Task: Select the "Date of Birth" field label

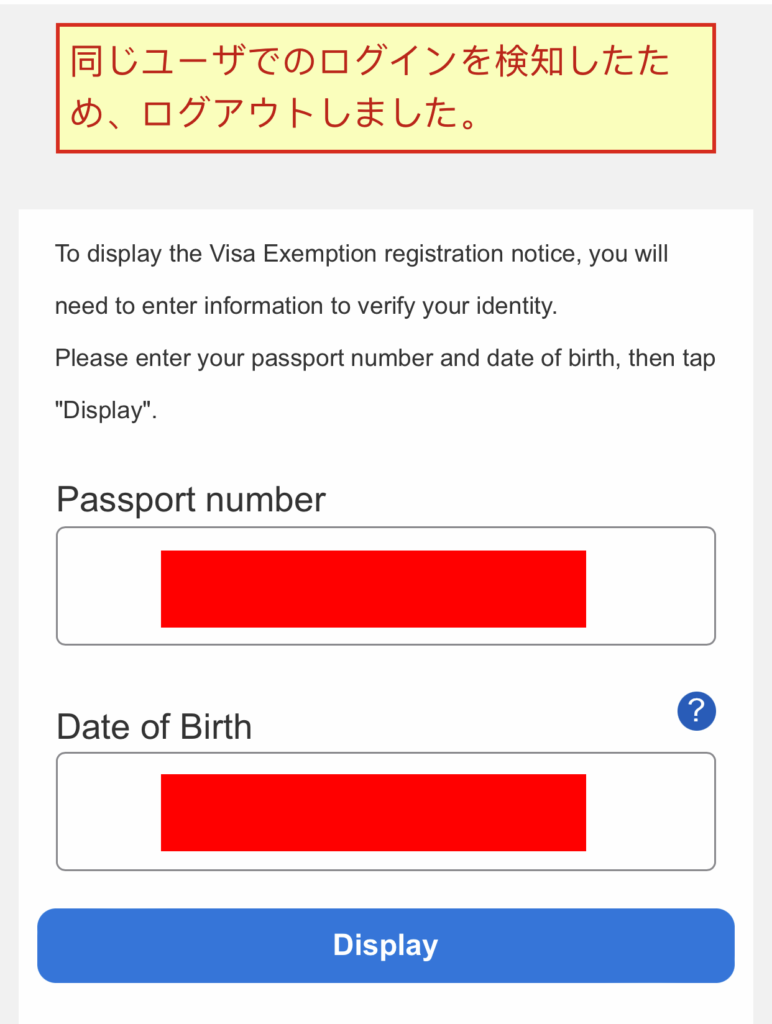Action: point(154,727)
